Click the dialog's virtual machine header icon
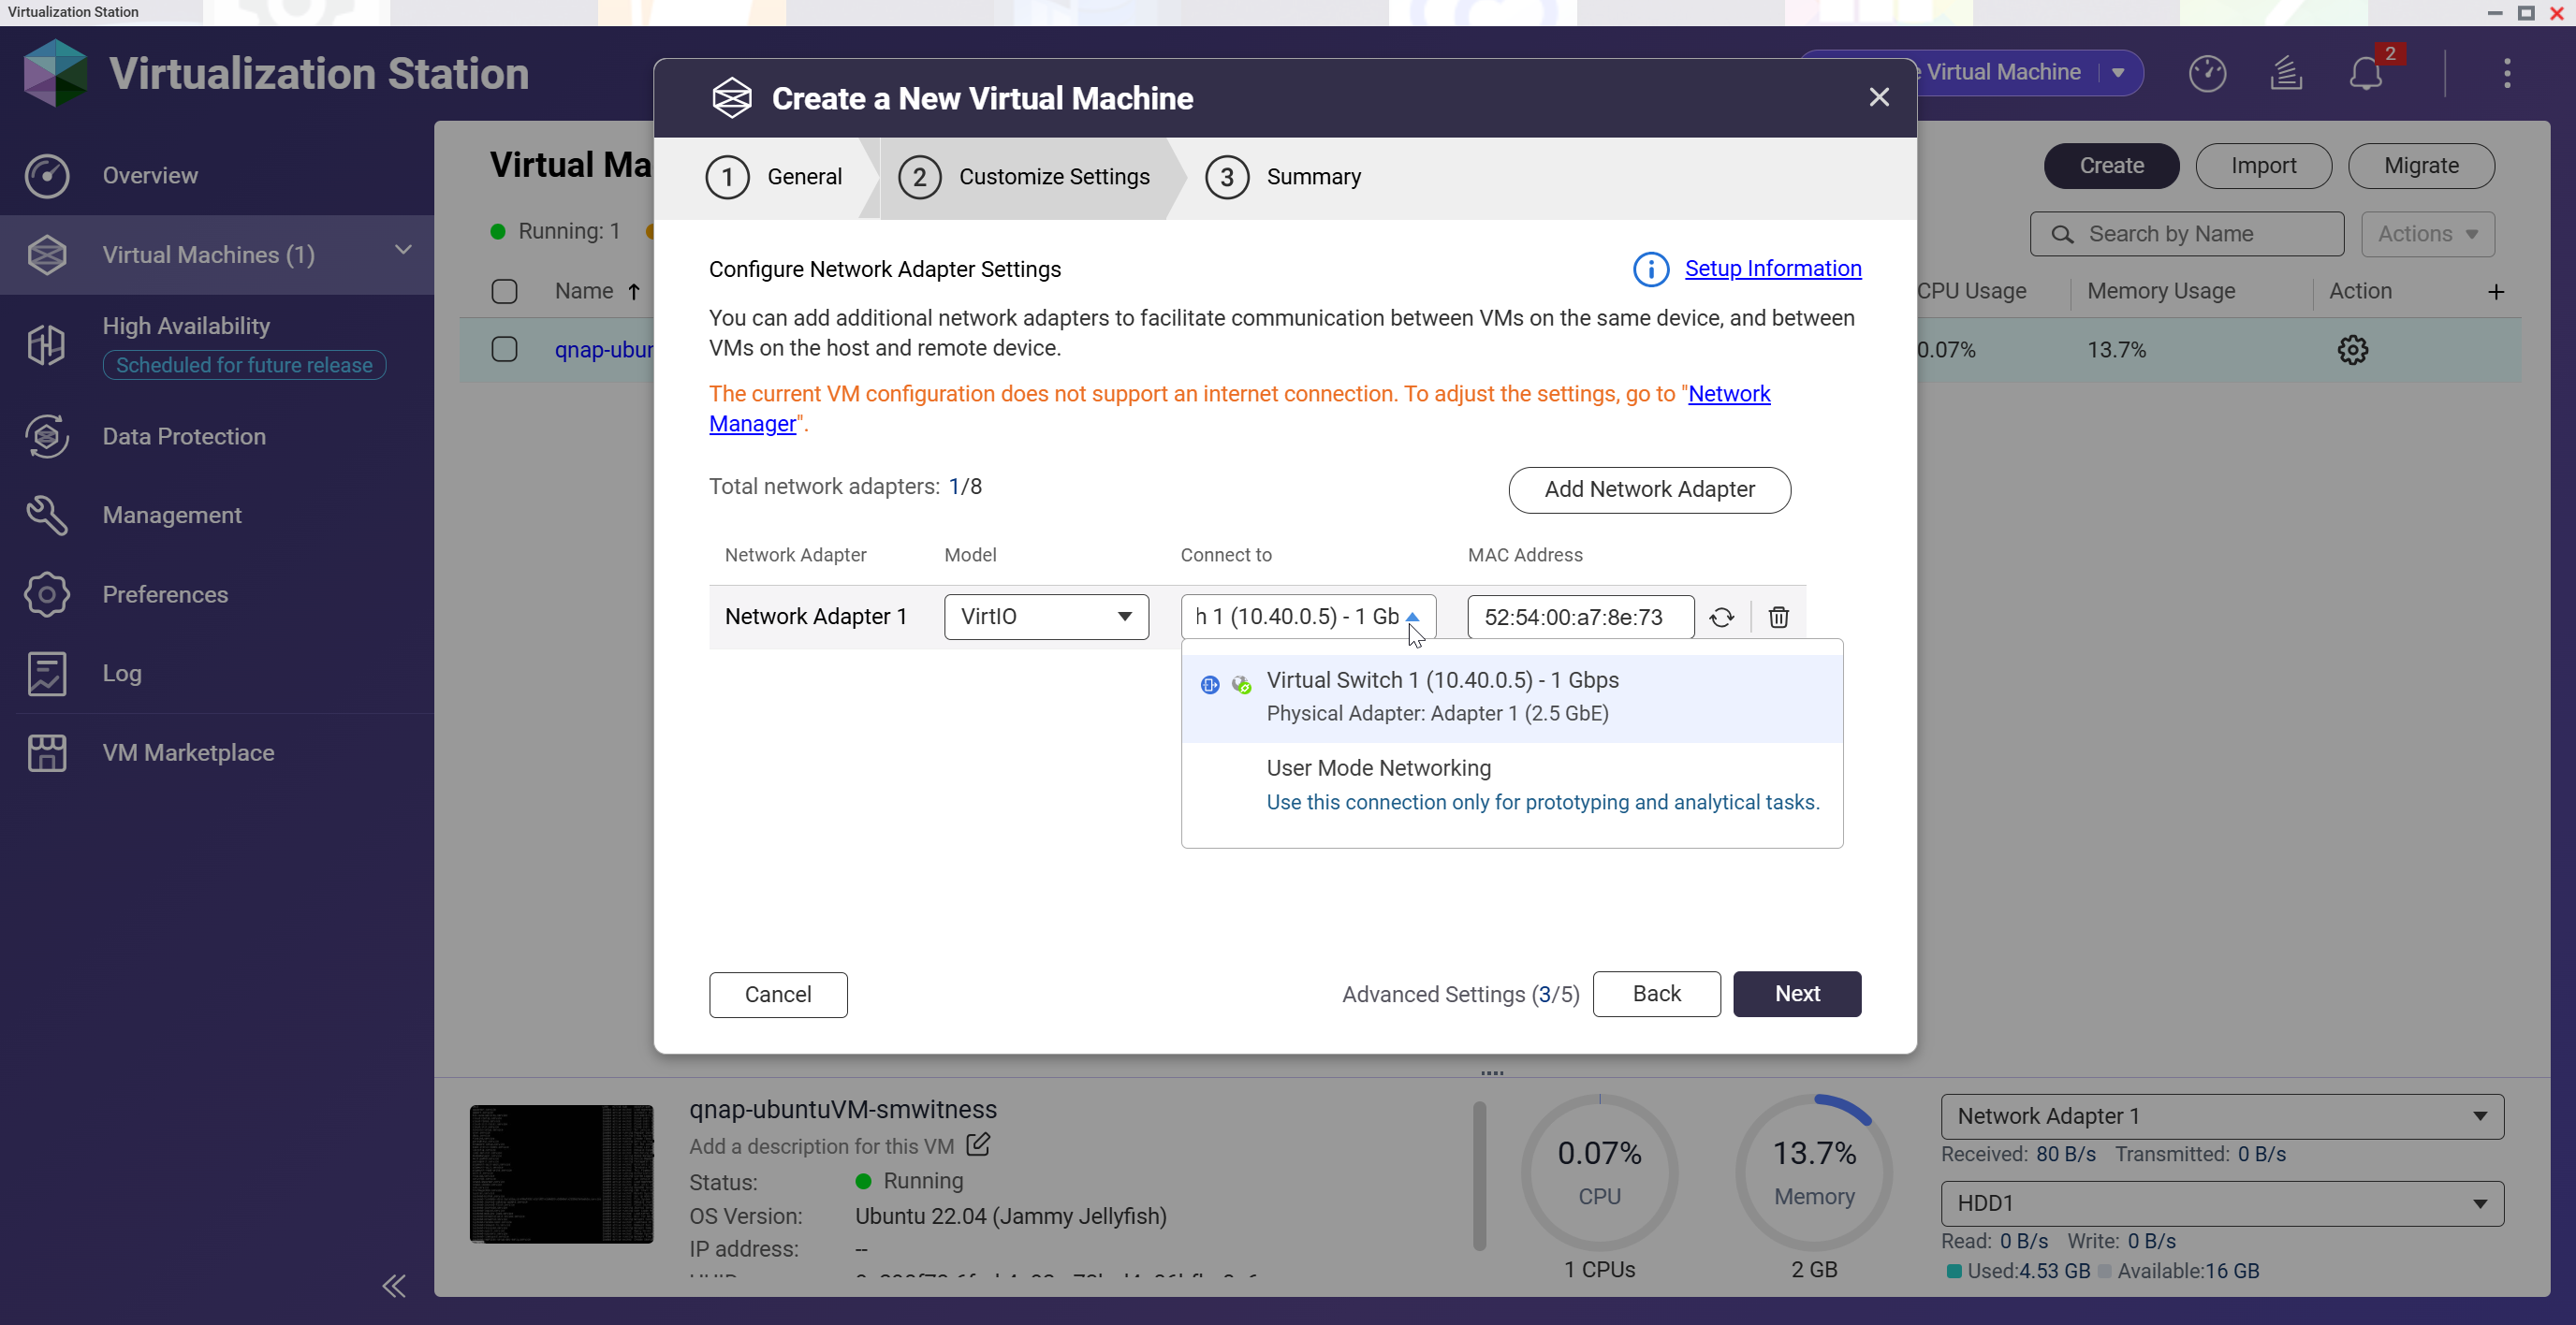The image size is (2576, 1325). [731, 98]
